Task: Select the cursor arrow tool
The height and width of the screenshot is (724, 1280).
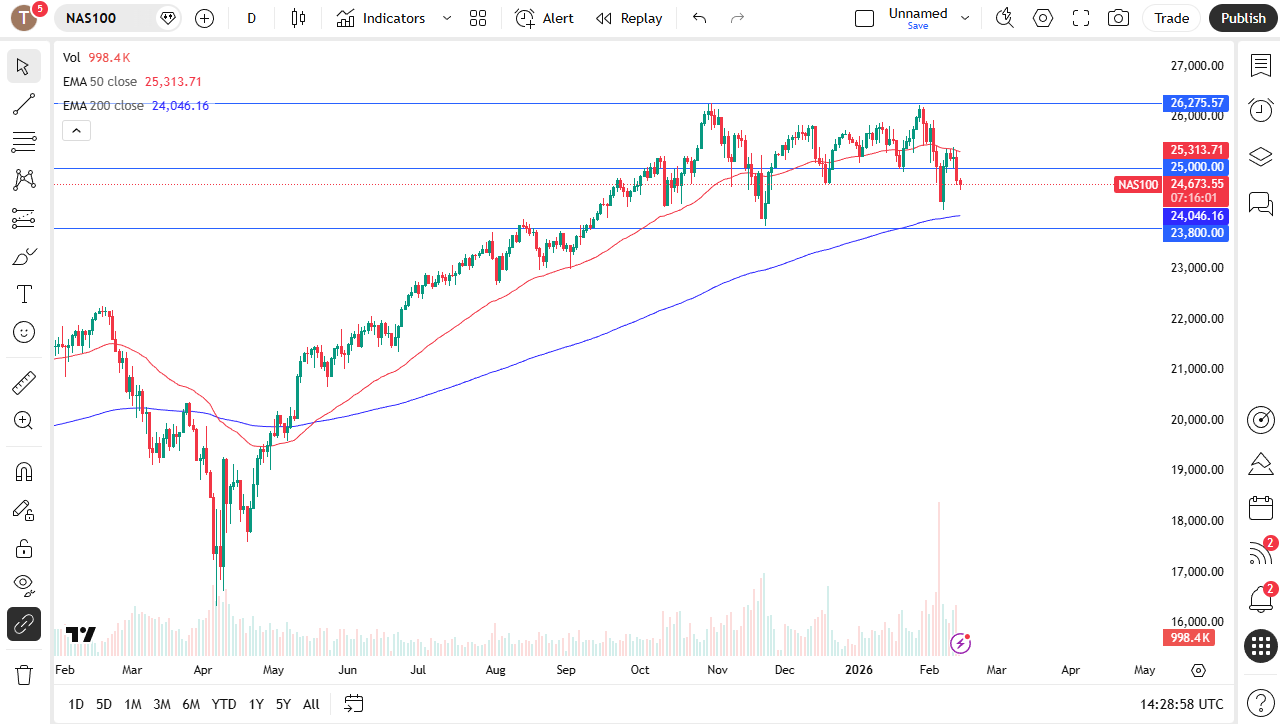Action: 24,66
